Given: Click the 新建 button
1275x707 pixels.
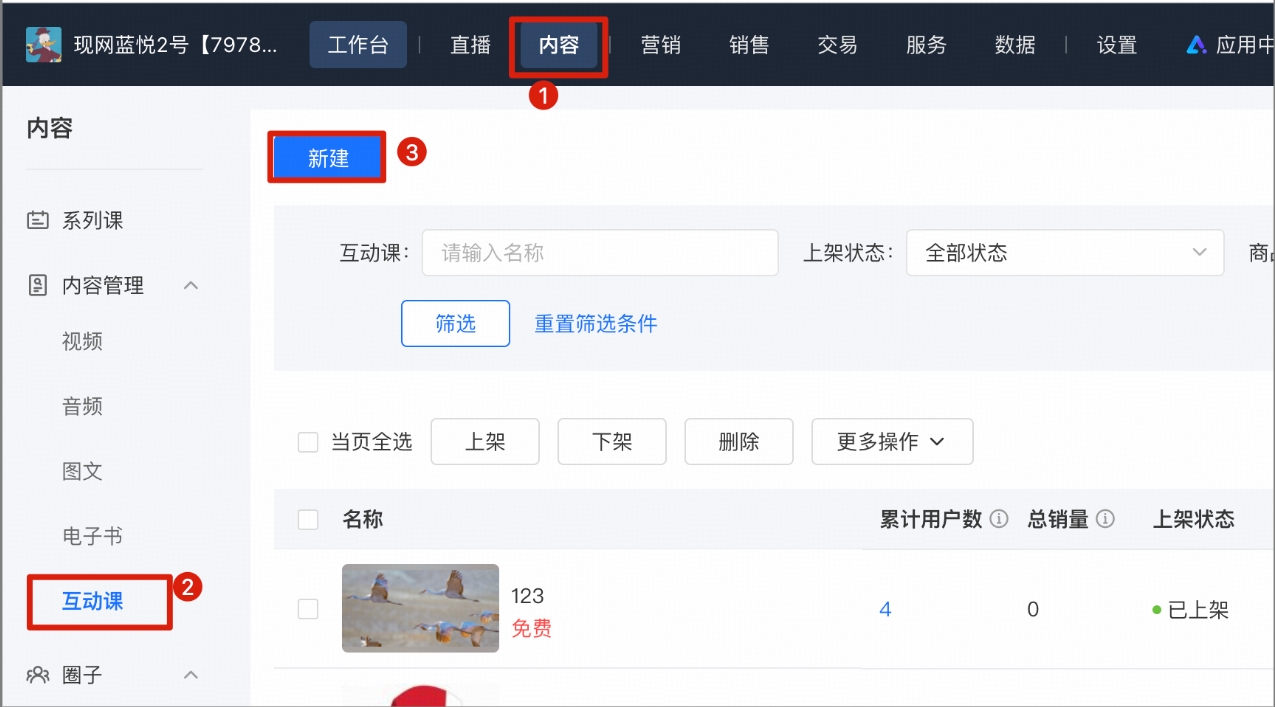Looking at the screenshot, I should point(326,157).
